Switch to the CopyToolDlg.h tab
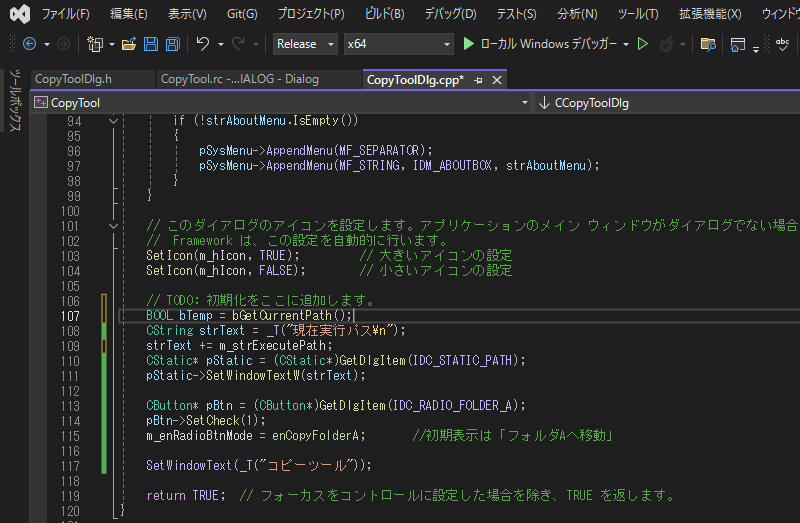This screenshot has width=800, height=523. pos(73,80)
